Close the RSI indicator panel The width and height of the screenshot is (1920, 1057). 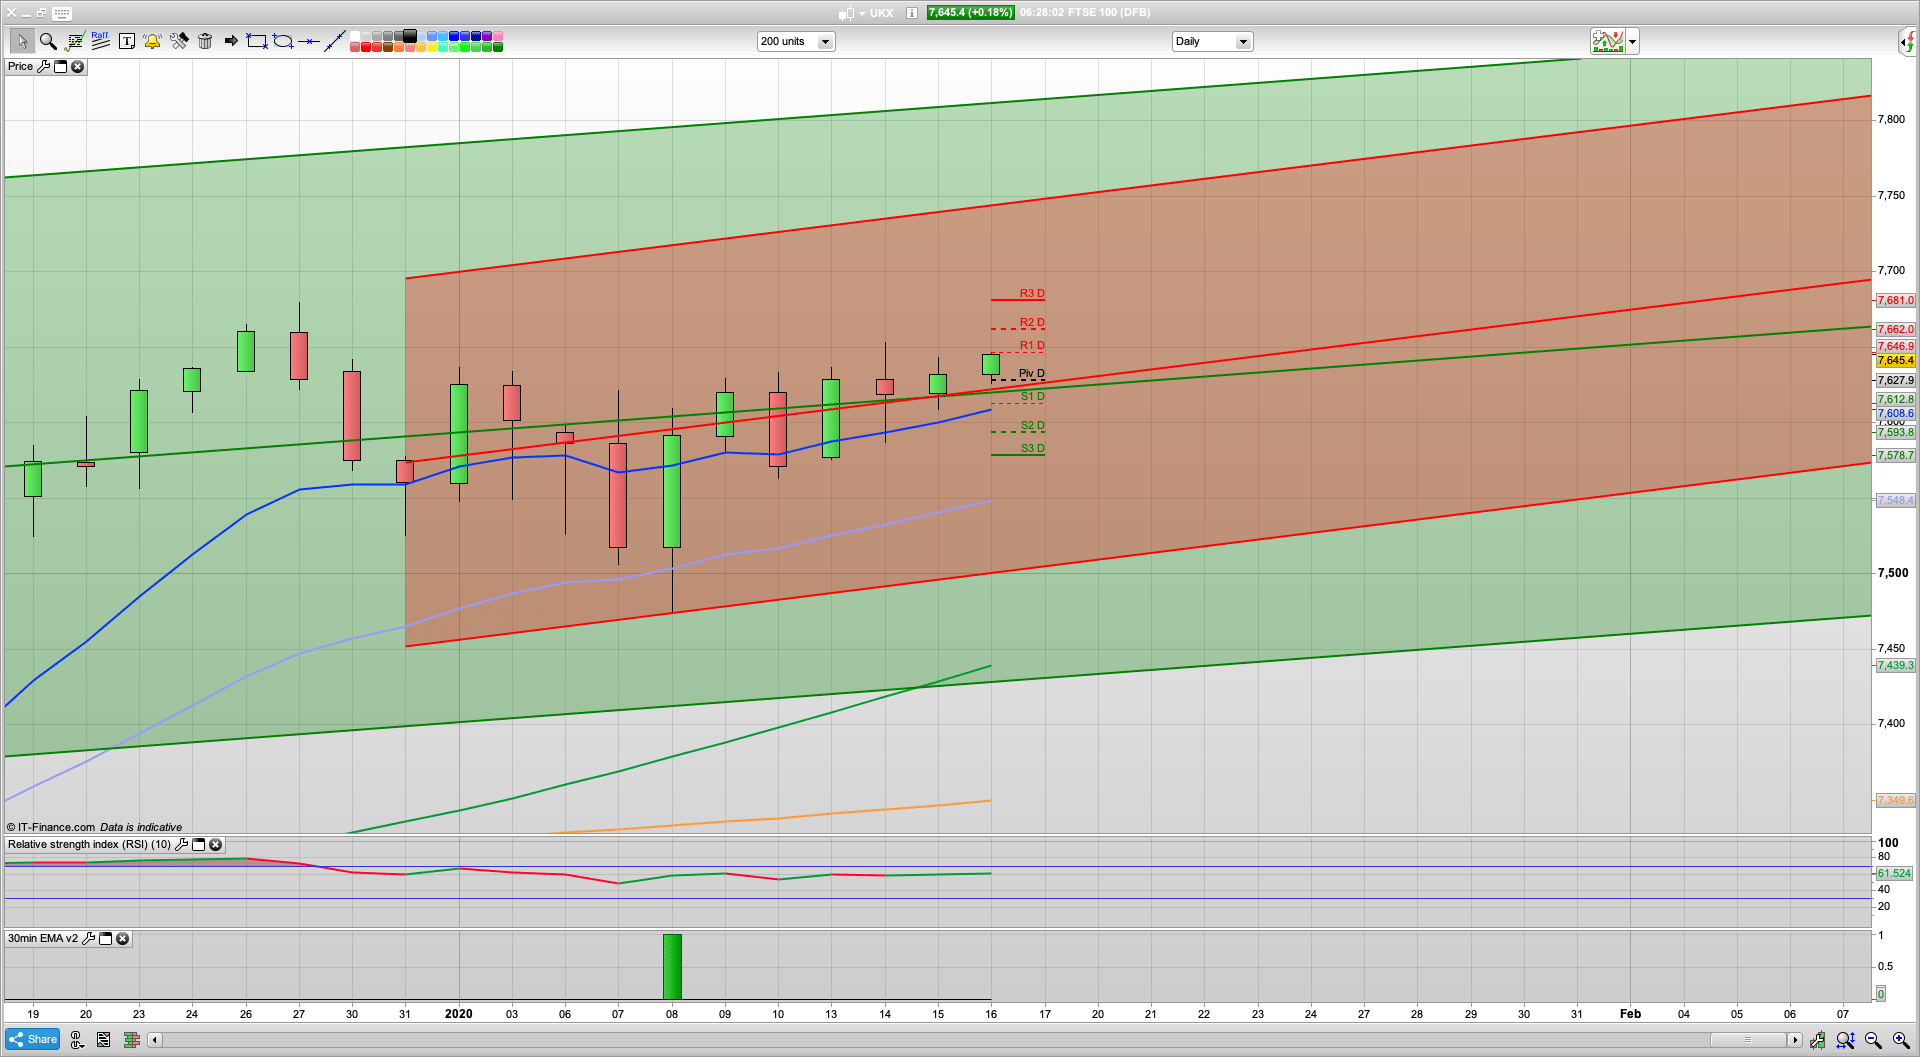pos(215,845)
